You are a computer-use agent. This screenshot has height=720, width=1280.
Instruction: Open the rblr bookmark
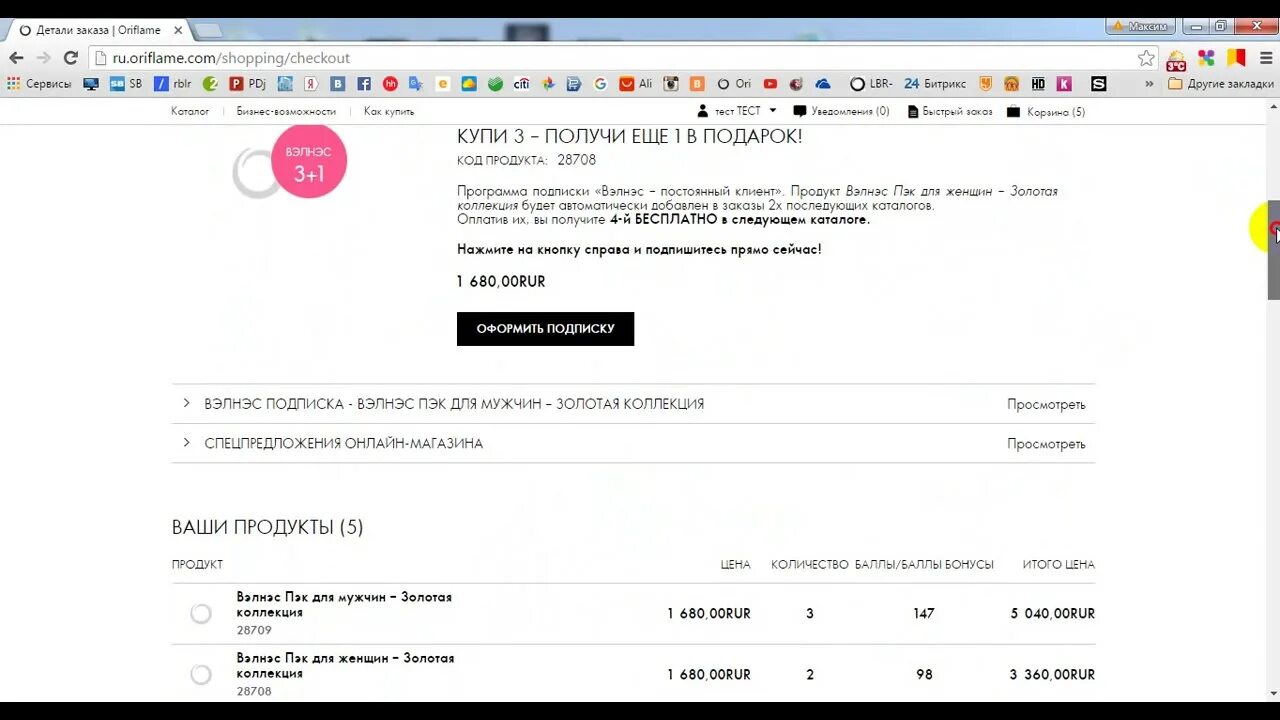pos(172,84)
